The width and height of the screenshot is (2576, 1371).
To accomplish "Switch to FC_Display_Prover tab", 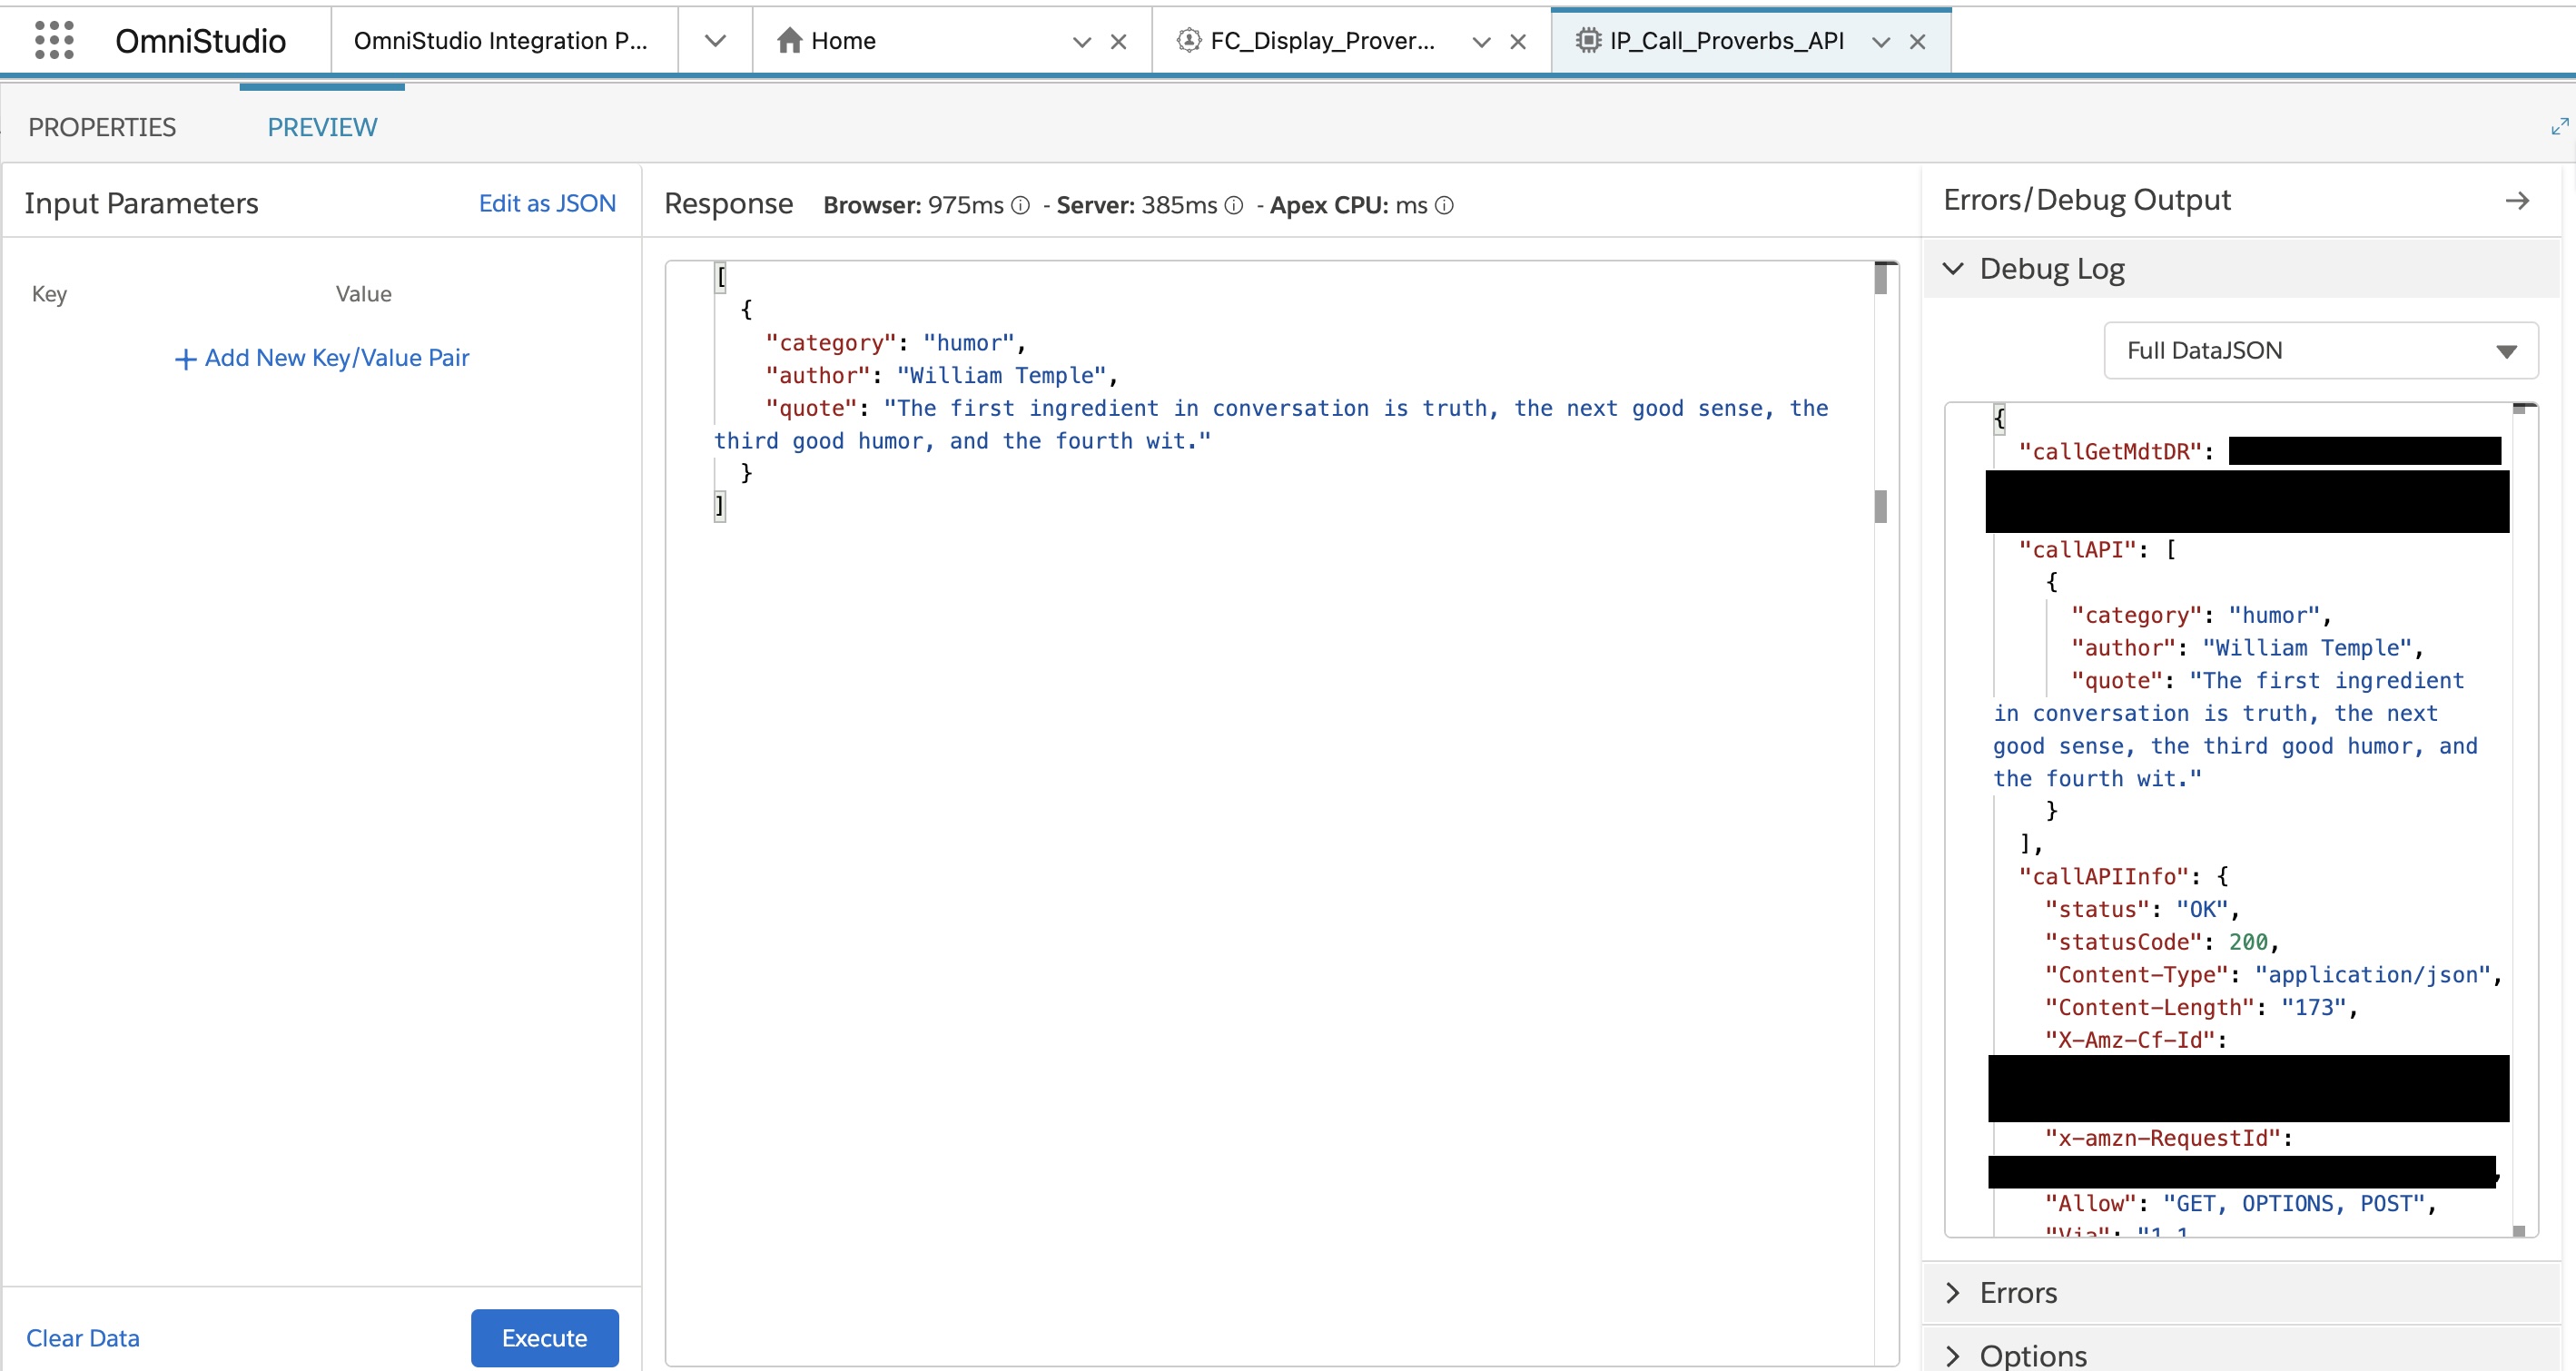I will 1322,41.
